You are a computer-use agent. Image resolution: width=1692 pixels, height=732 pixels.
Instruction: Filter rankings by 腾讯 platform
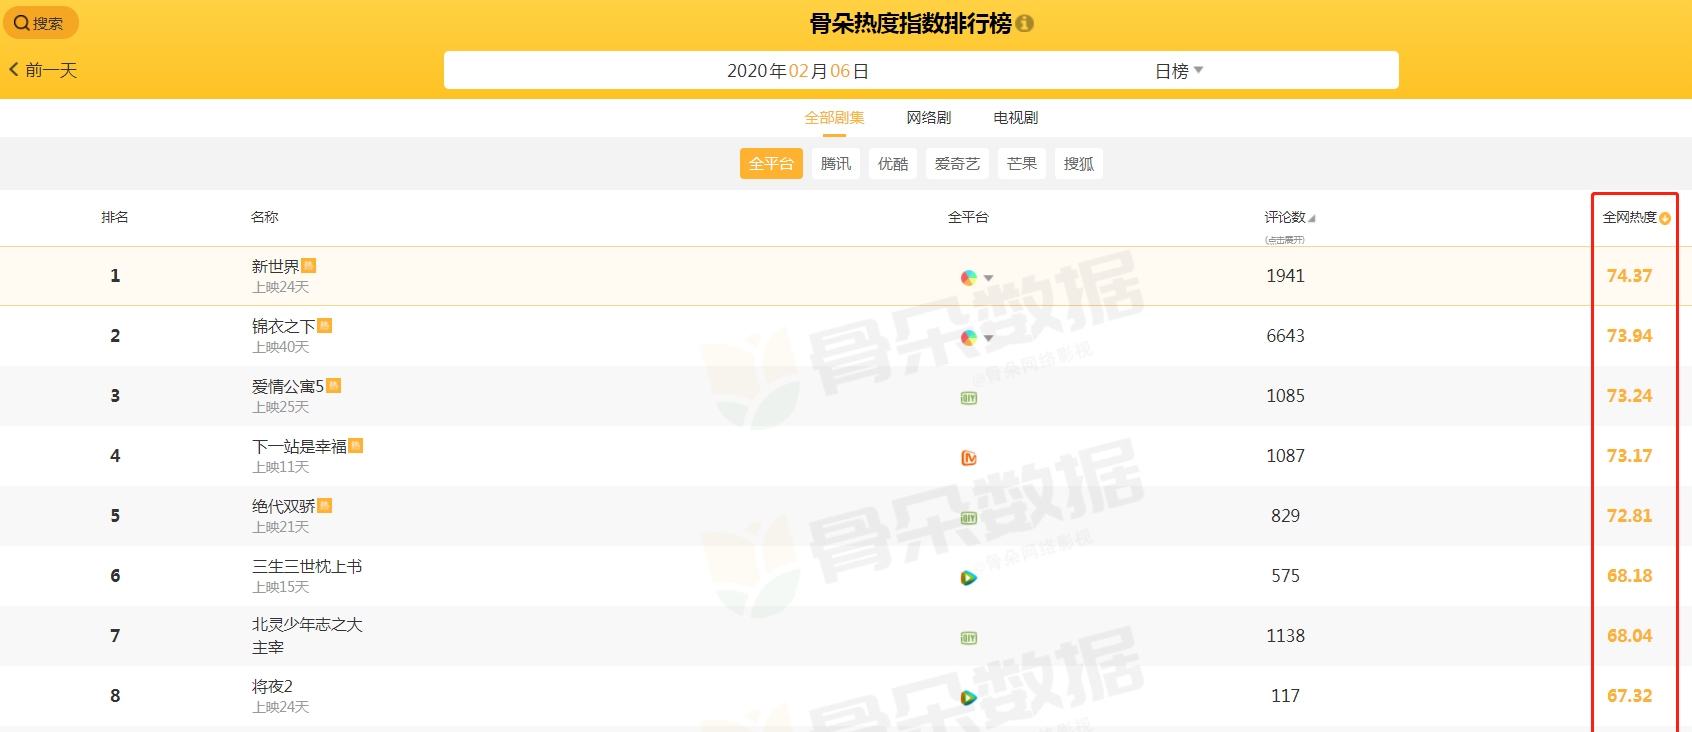pos(836,164)
